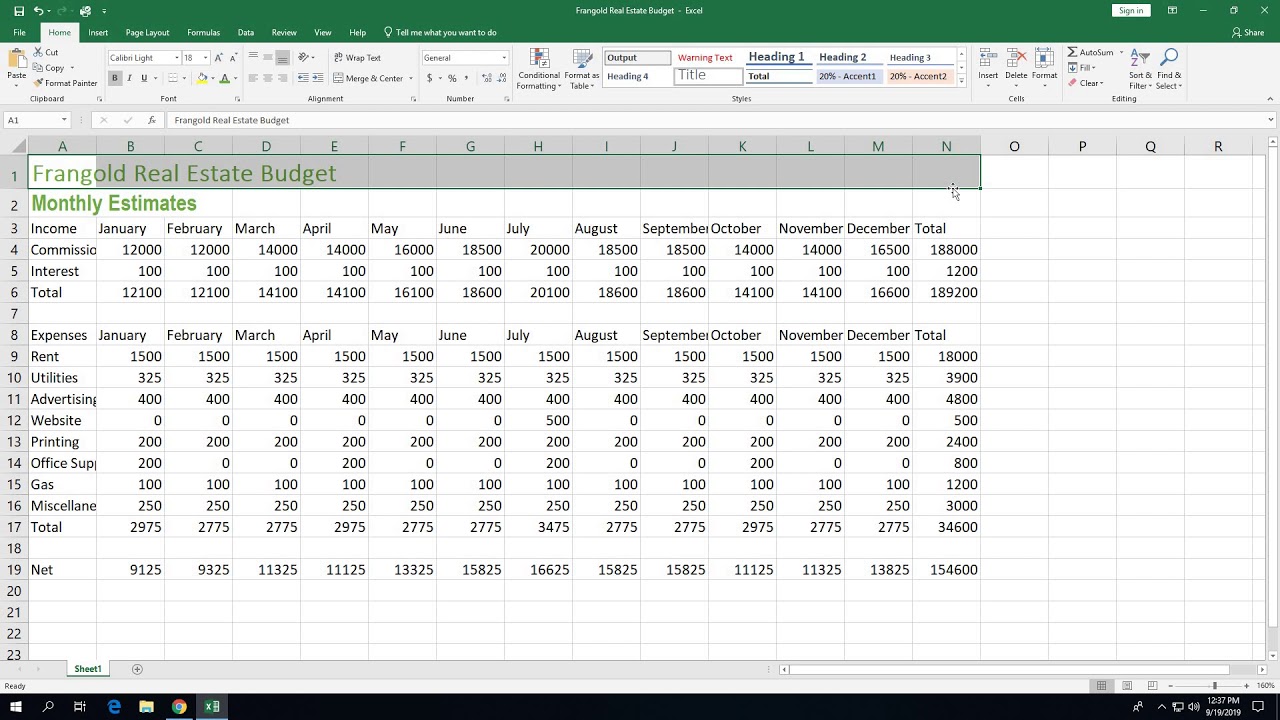Apply Comma Style format

tap(466, 78)
